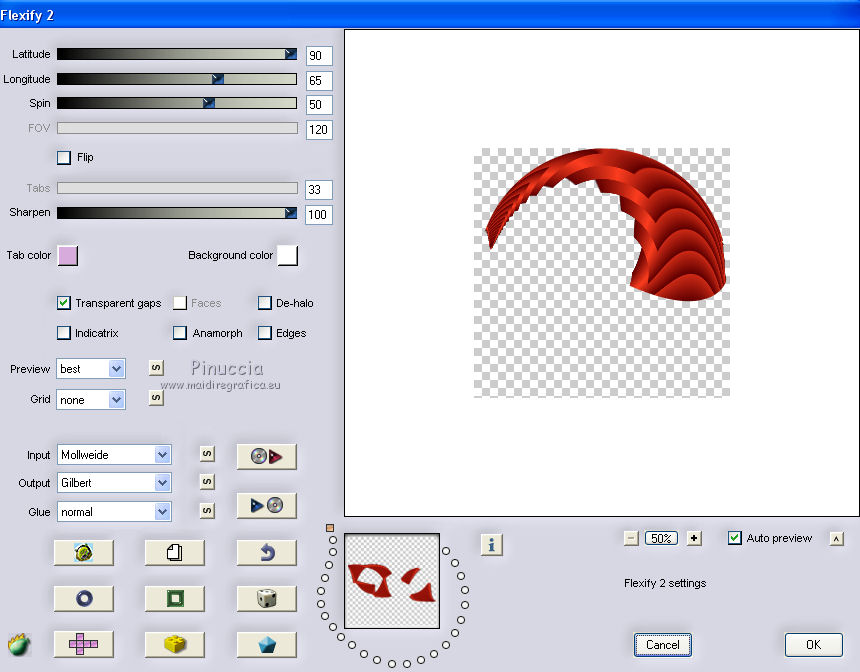Click the S button next to Grid

[x=156, y=397]
